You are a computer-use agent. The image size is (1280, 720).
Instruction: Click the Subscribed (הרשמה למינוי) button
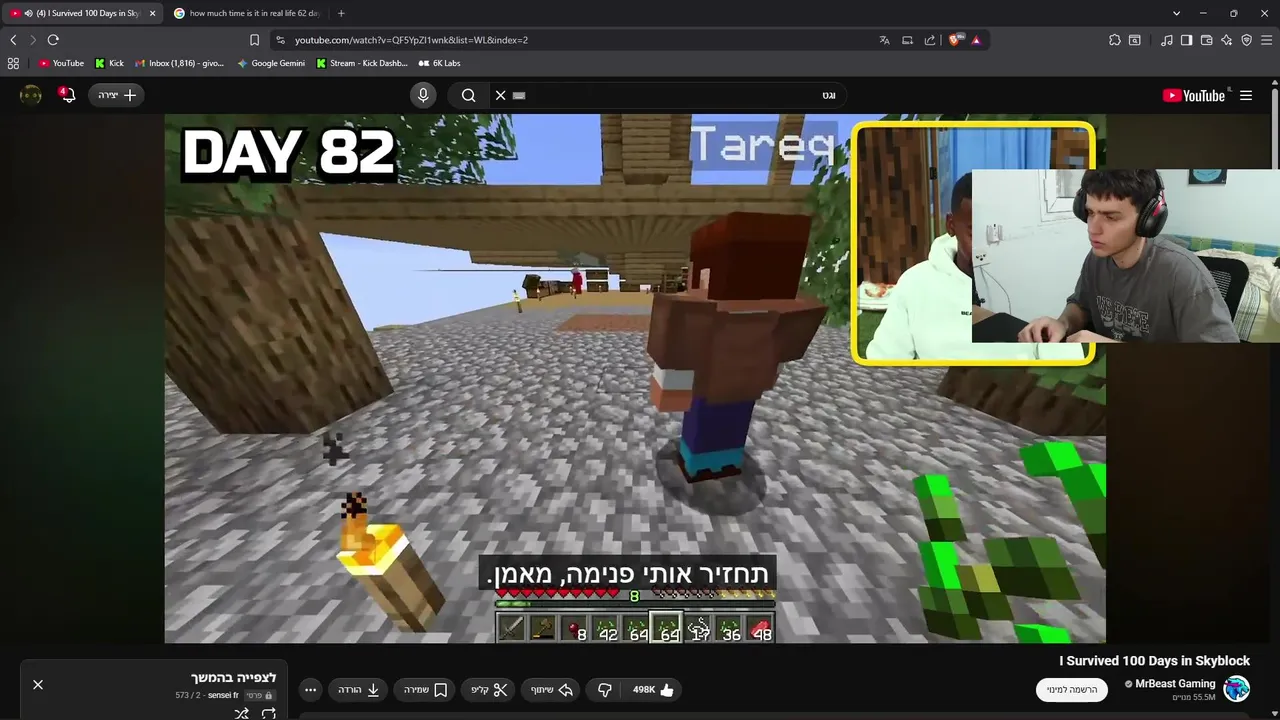click(x=1072, y=690)
